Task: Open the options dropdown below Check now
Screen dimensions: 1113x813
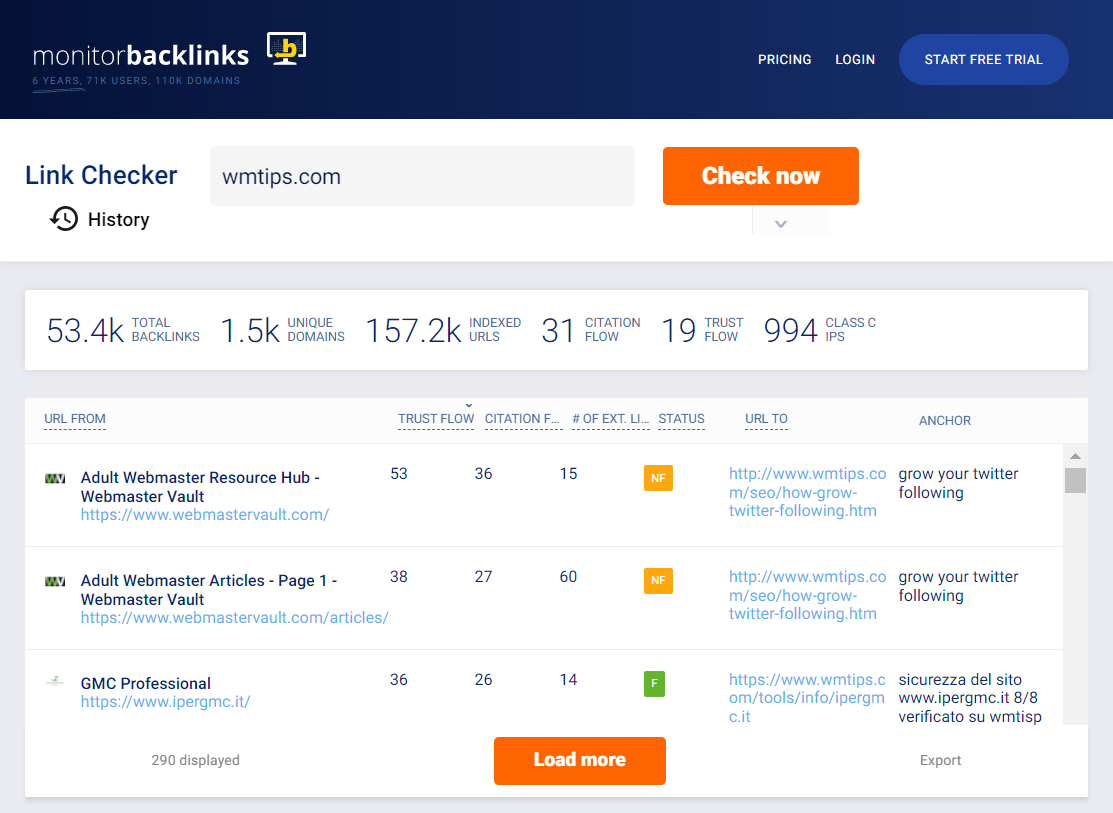Action: (x=780, y=224)
